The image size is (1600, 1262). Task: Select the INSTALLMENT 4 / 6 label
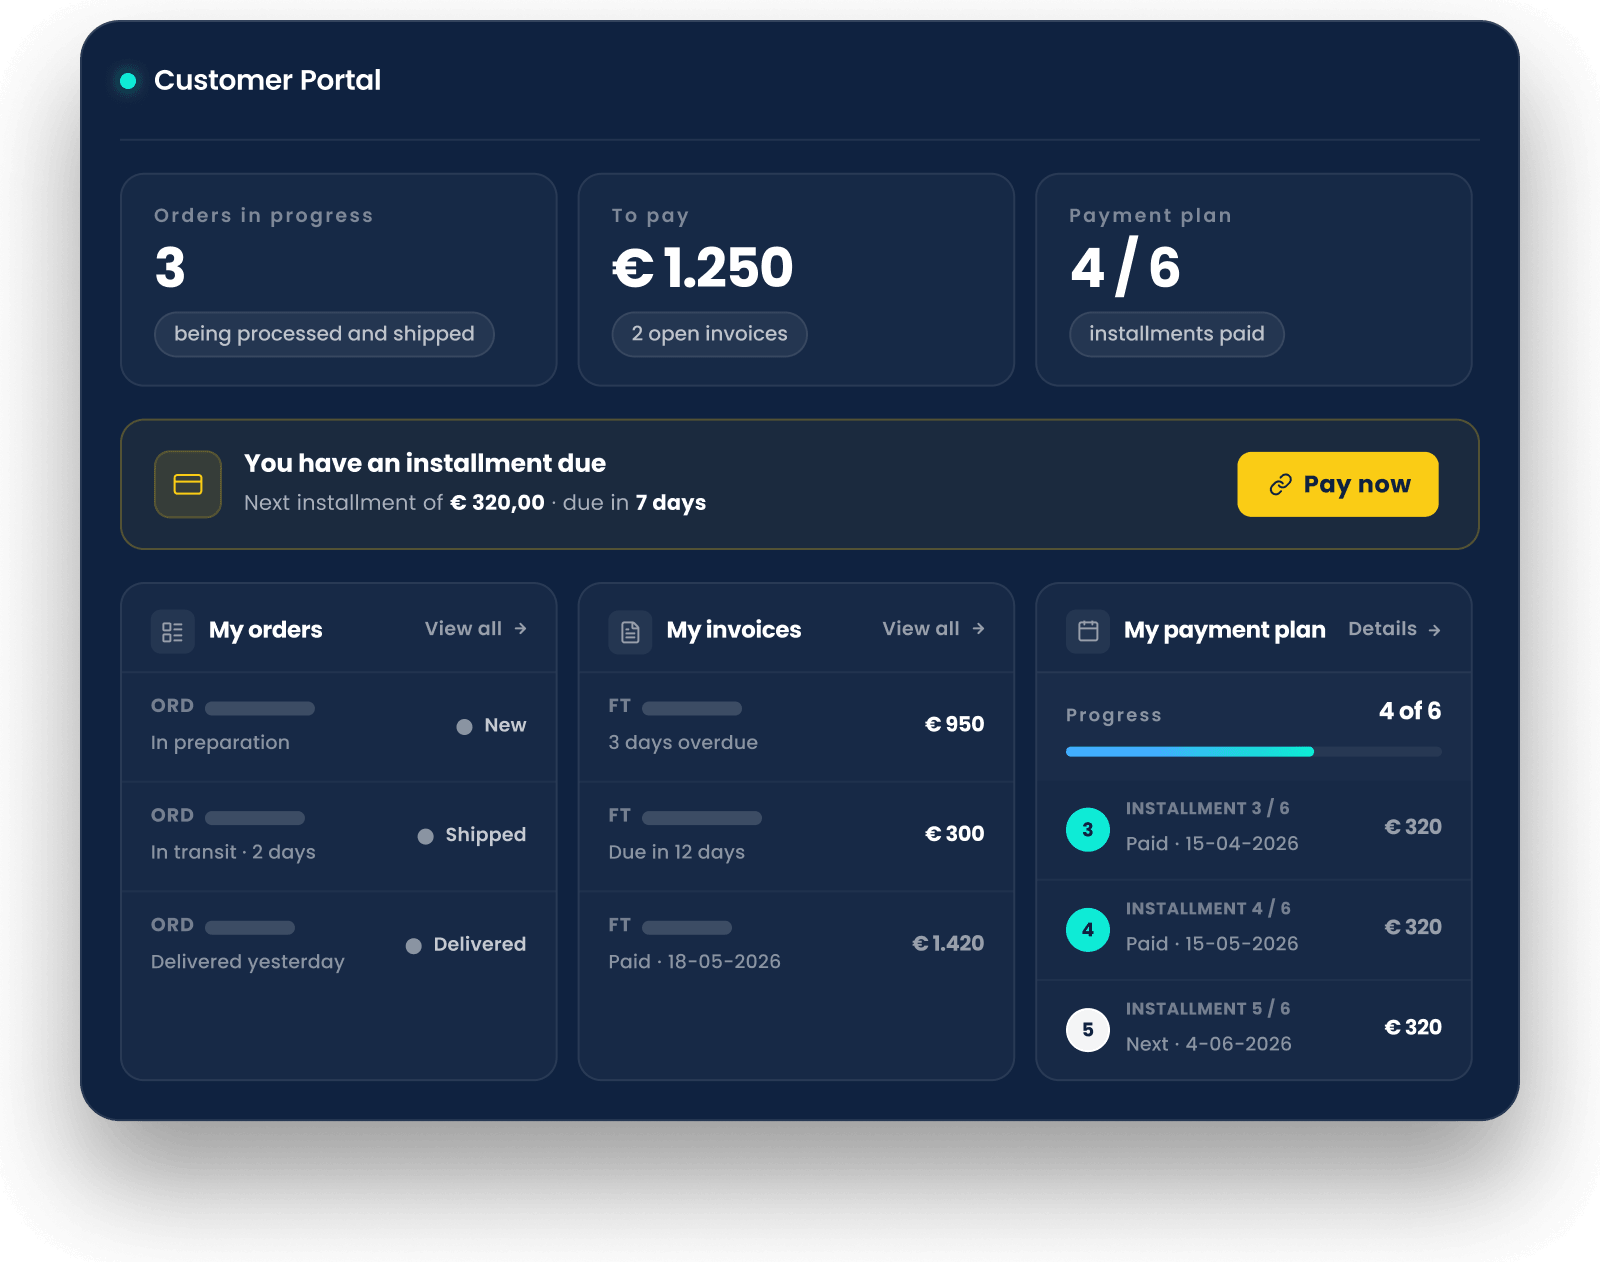(1208, 908)
